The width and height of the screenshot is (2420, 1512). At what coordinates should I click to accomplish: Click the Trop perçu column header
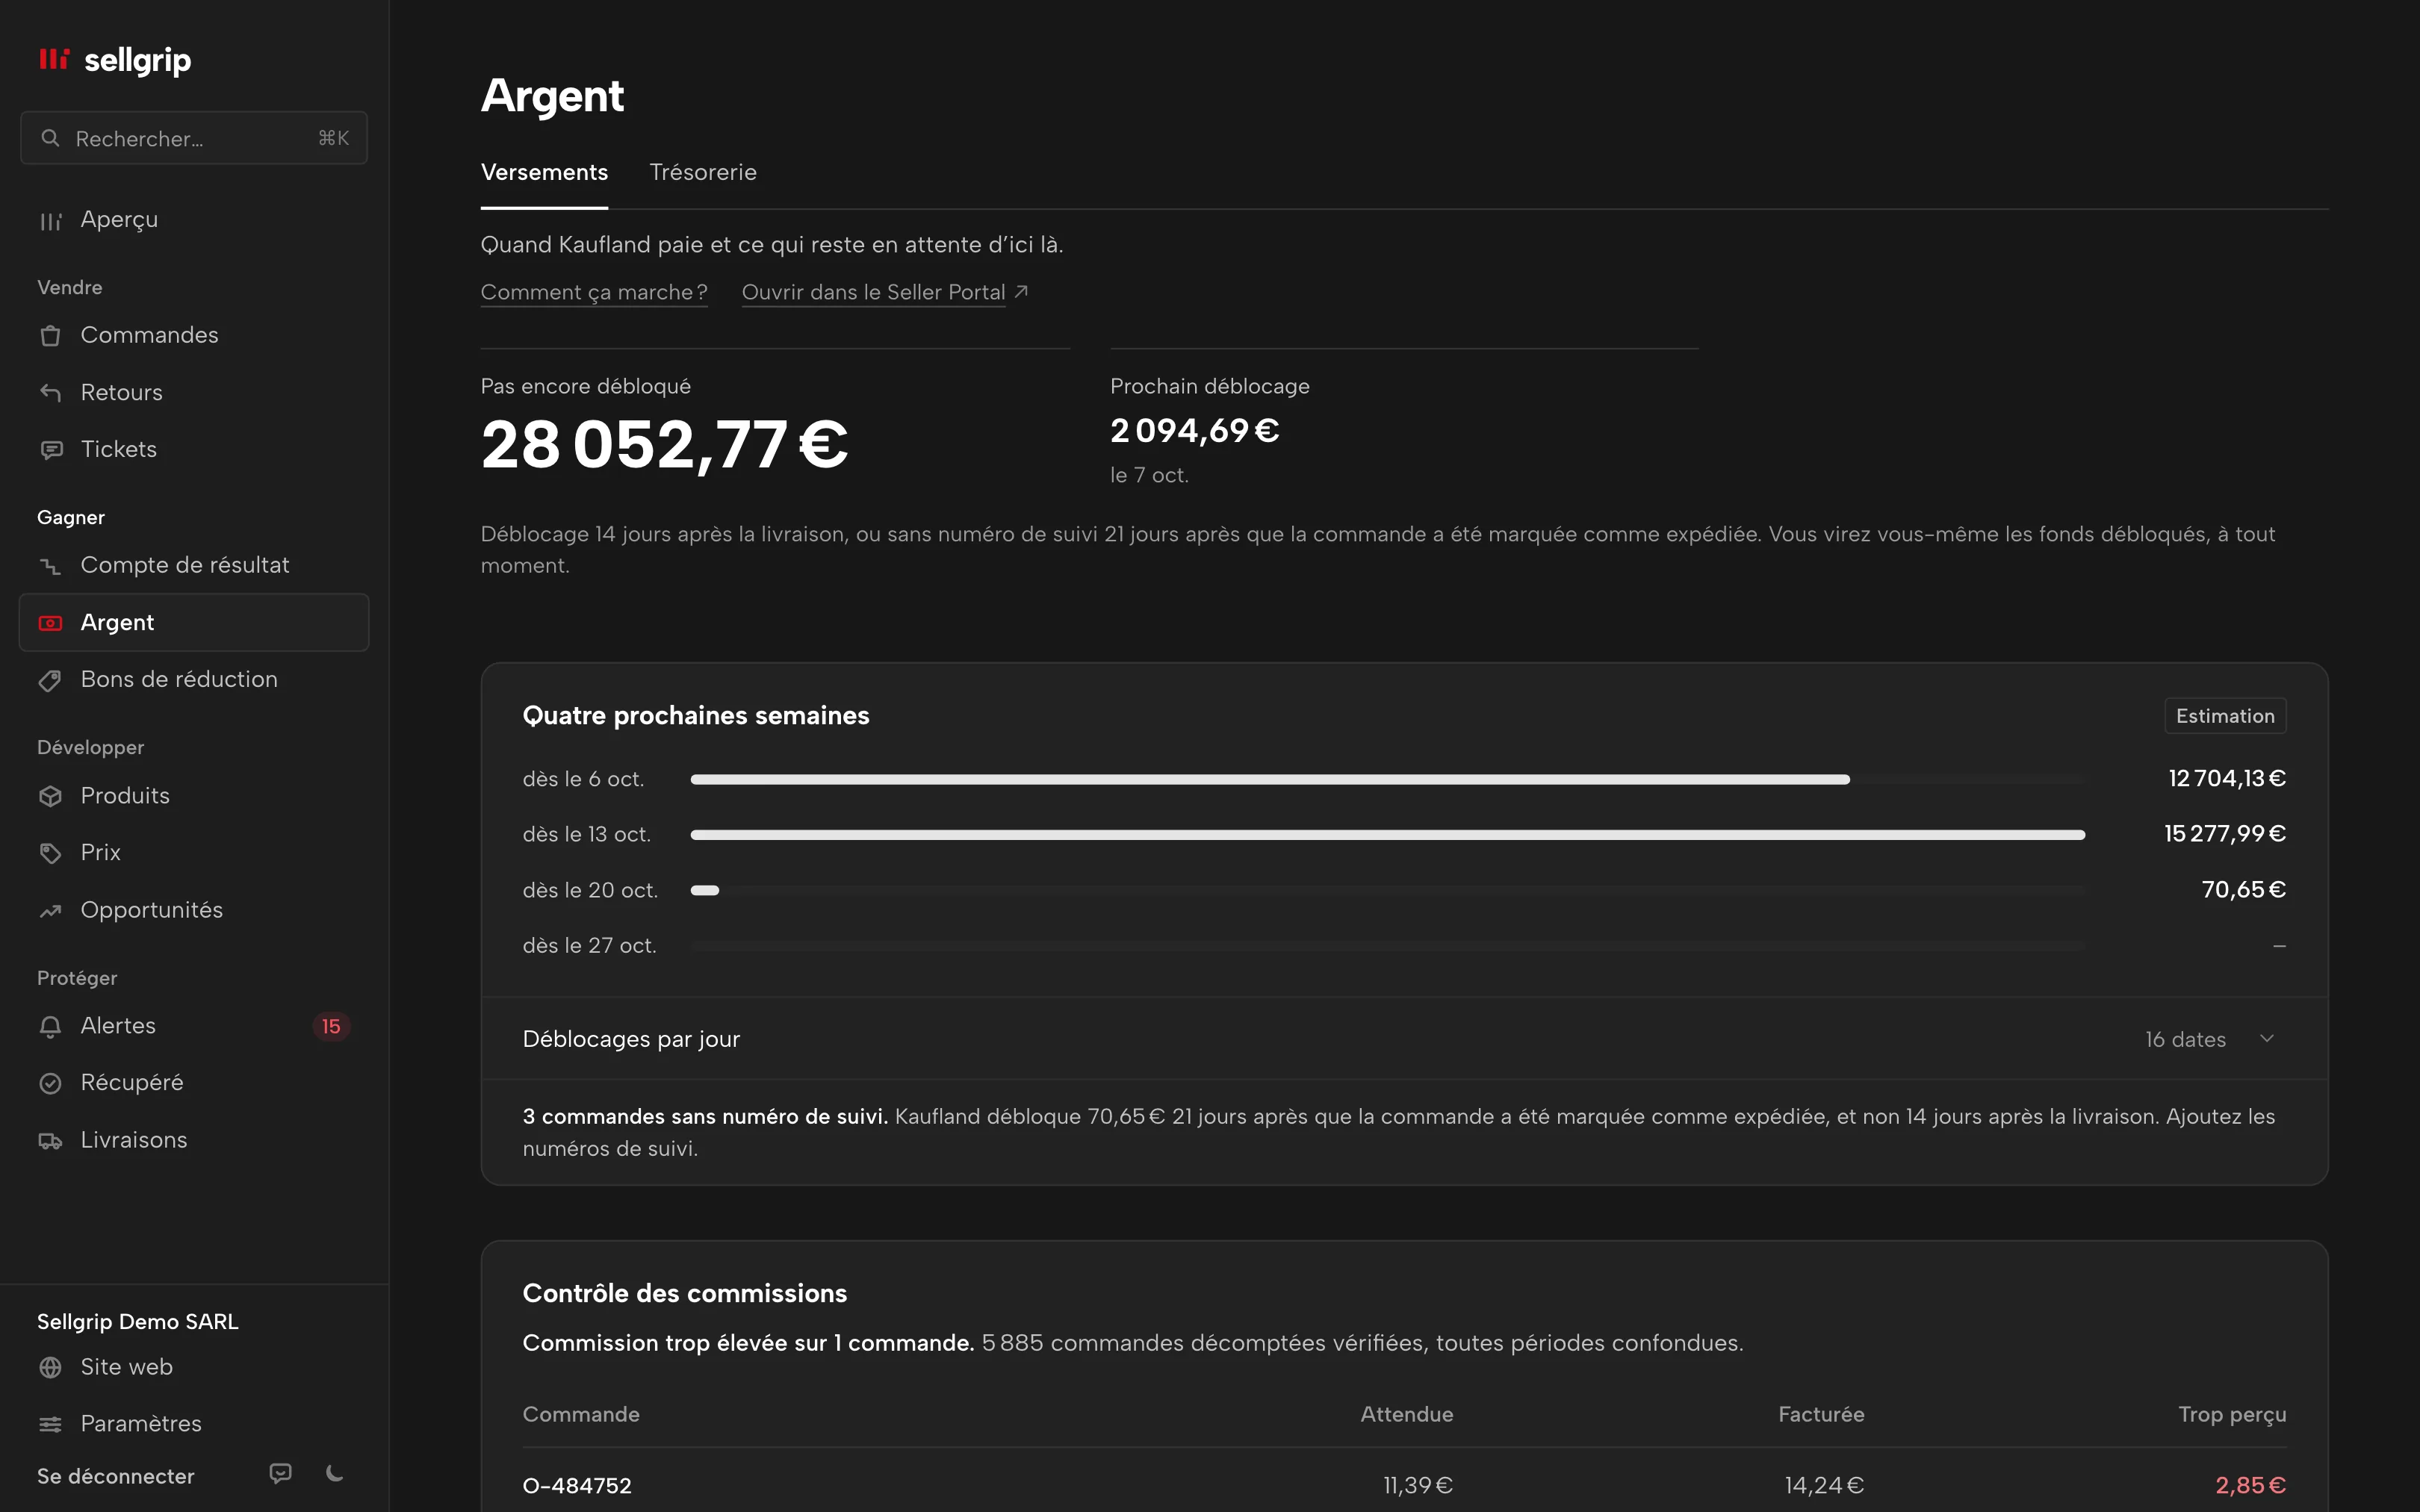[2232, 1415]
